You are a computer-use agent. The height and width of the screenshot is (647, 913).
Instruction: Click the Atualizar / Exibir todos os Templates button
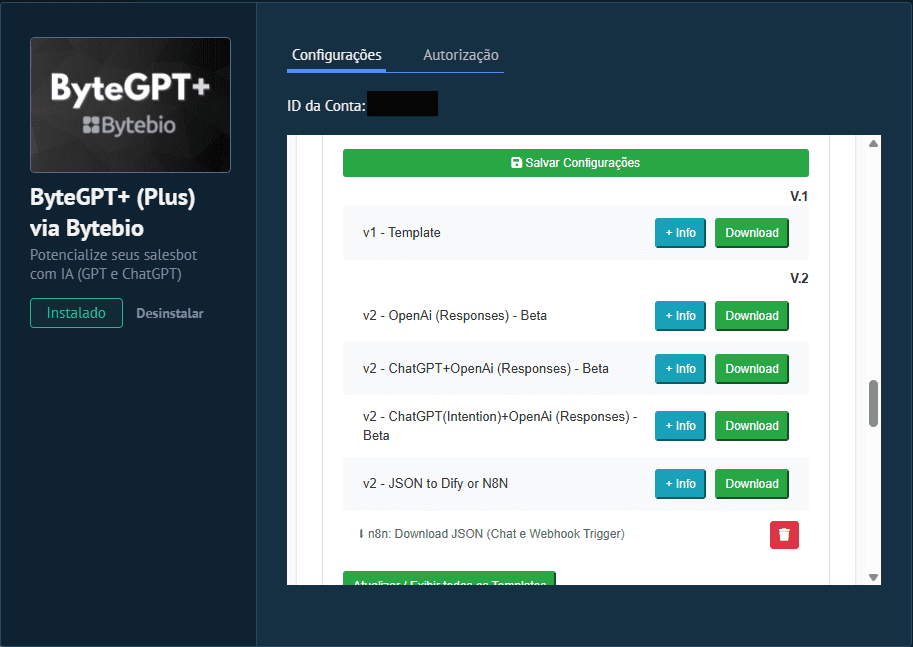(449, 578)
